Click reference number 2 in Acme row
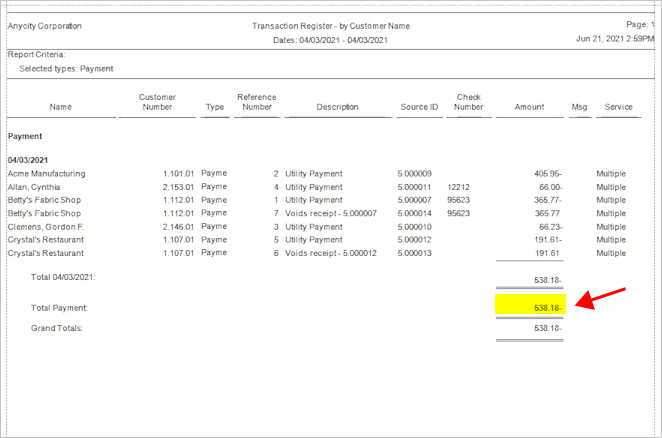Image resolution: width=662 pixels, height=438 pixels. 276,174
